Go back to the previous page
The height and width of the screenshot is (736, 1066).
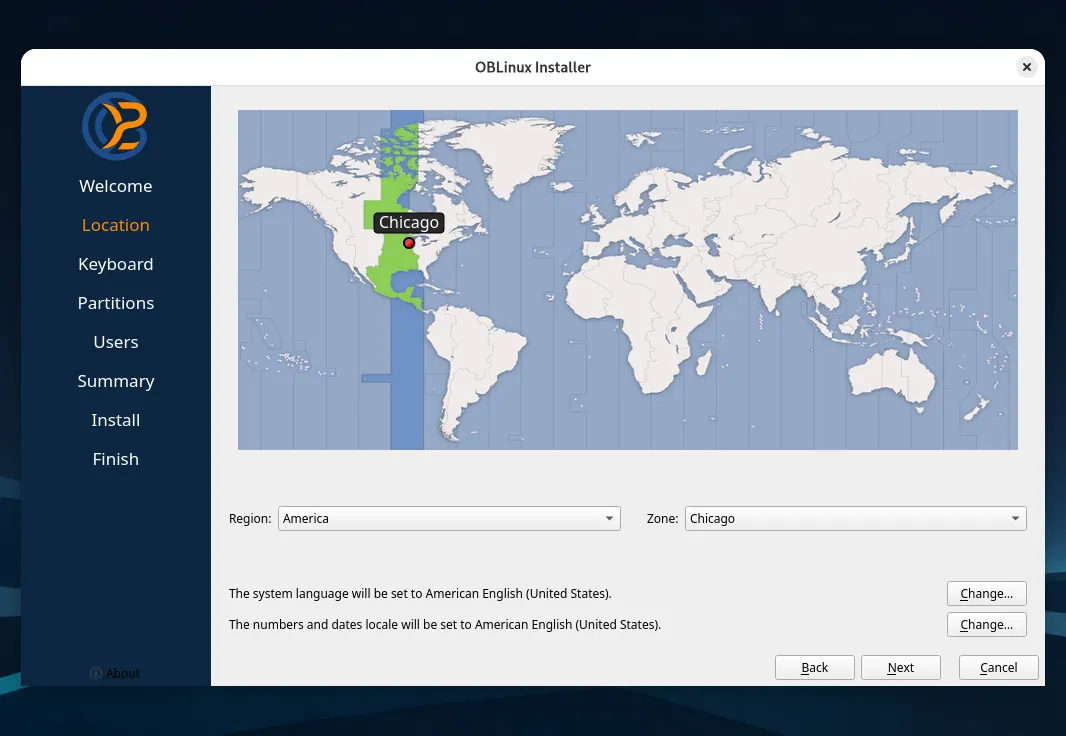[x=814, y=667]
